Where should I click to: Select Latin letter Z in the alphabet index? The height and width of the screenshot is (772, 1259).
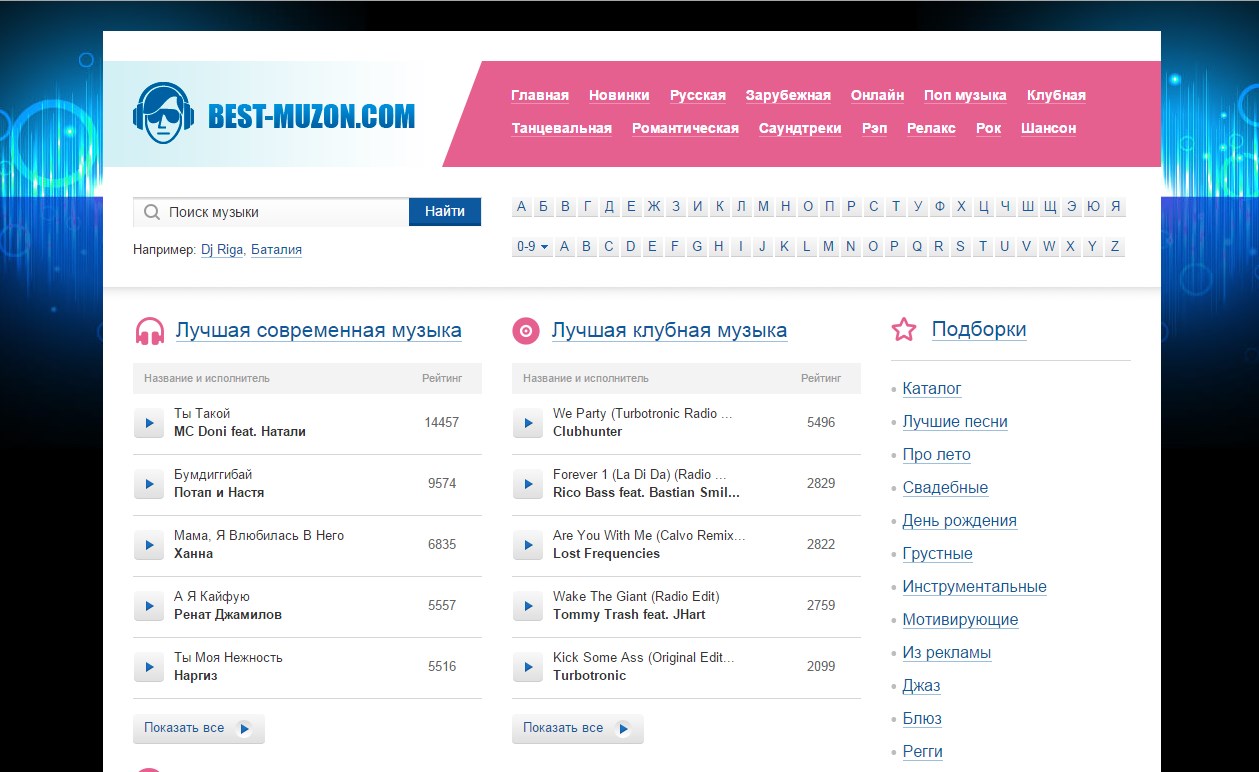(x=1114, y=247)
